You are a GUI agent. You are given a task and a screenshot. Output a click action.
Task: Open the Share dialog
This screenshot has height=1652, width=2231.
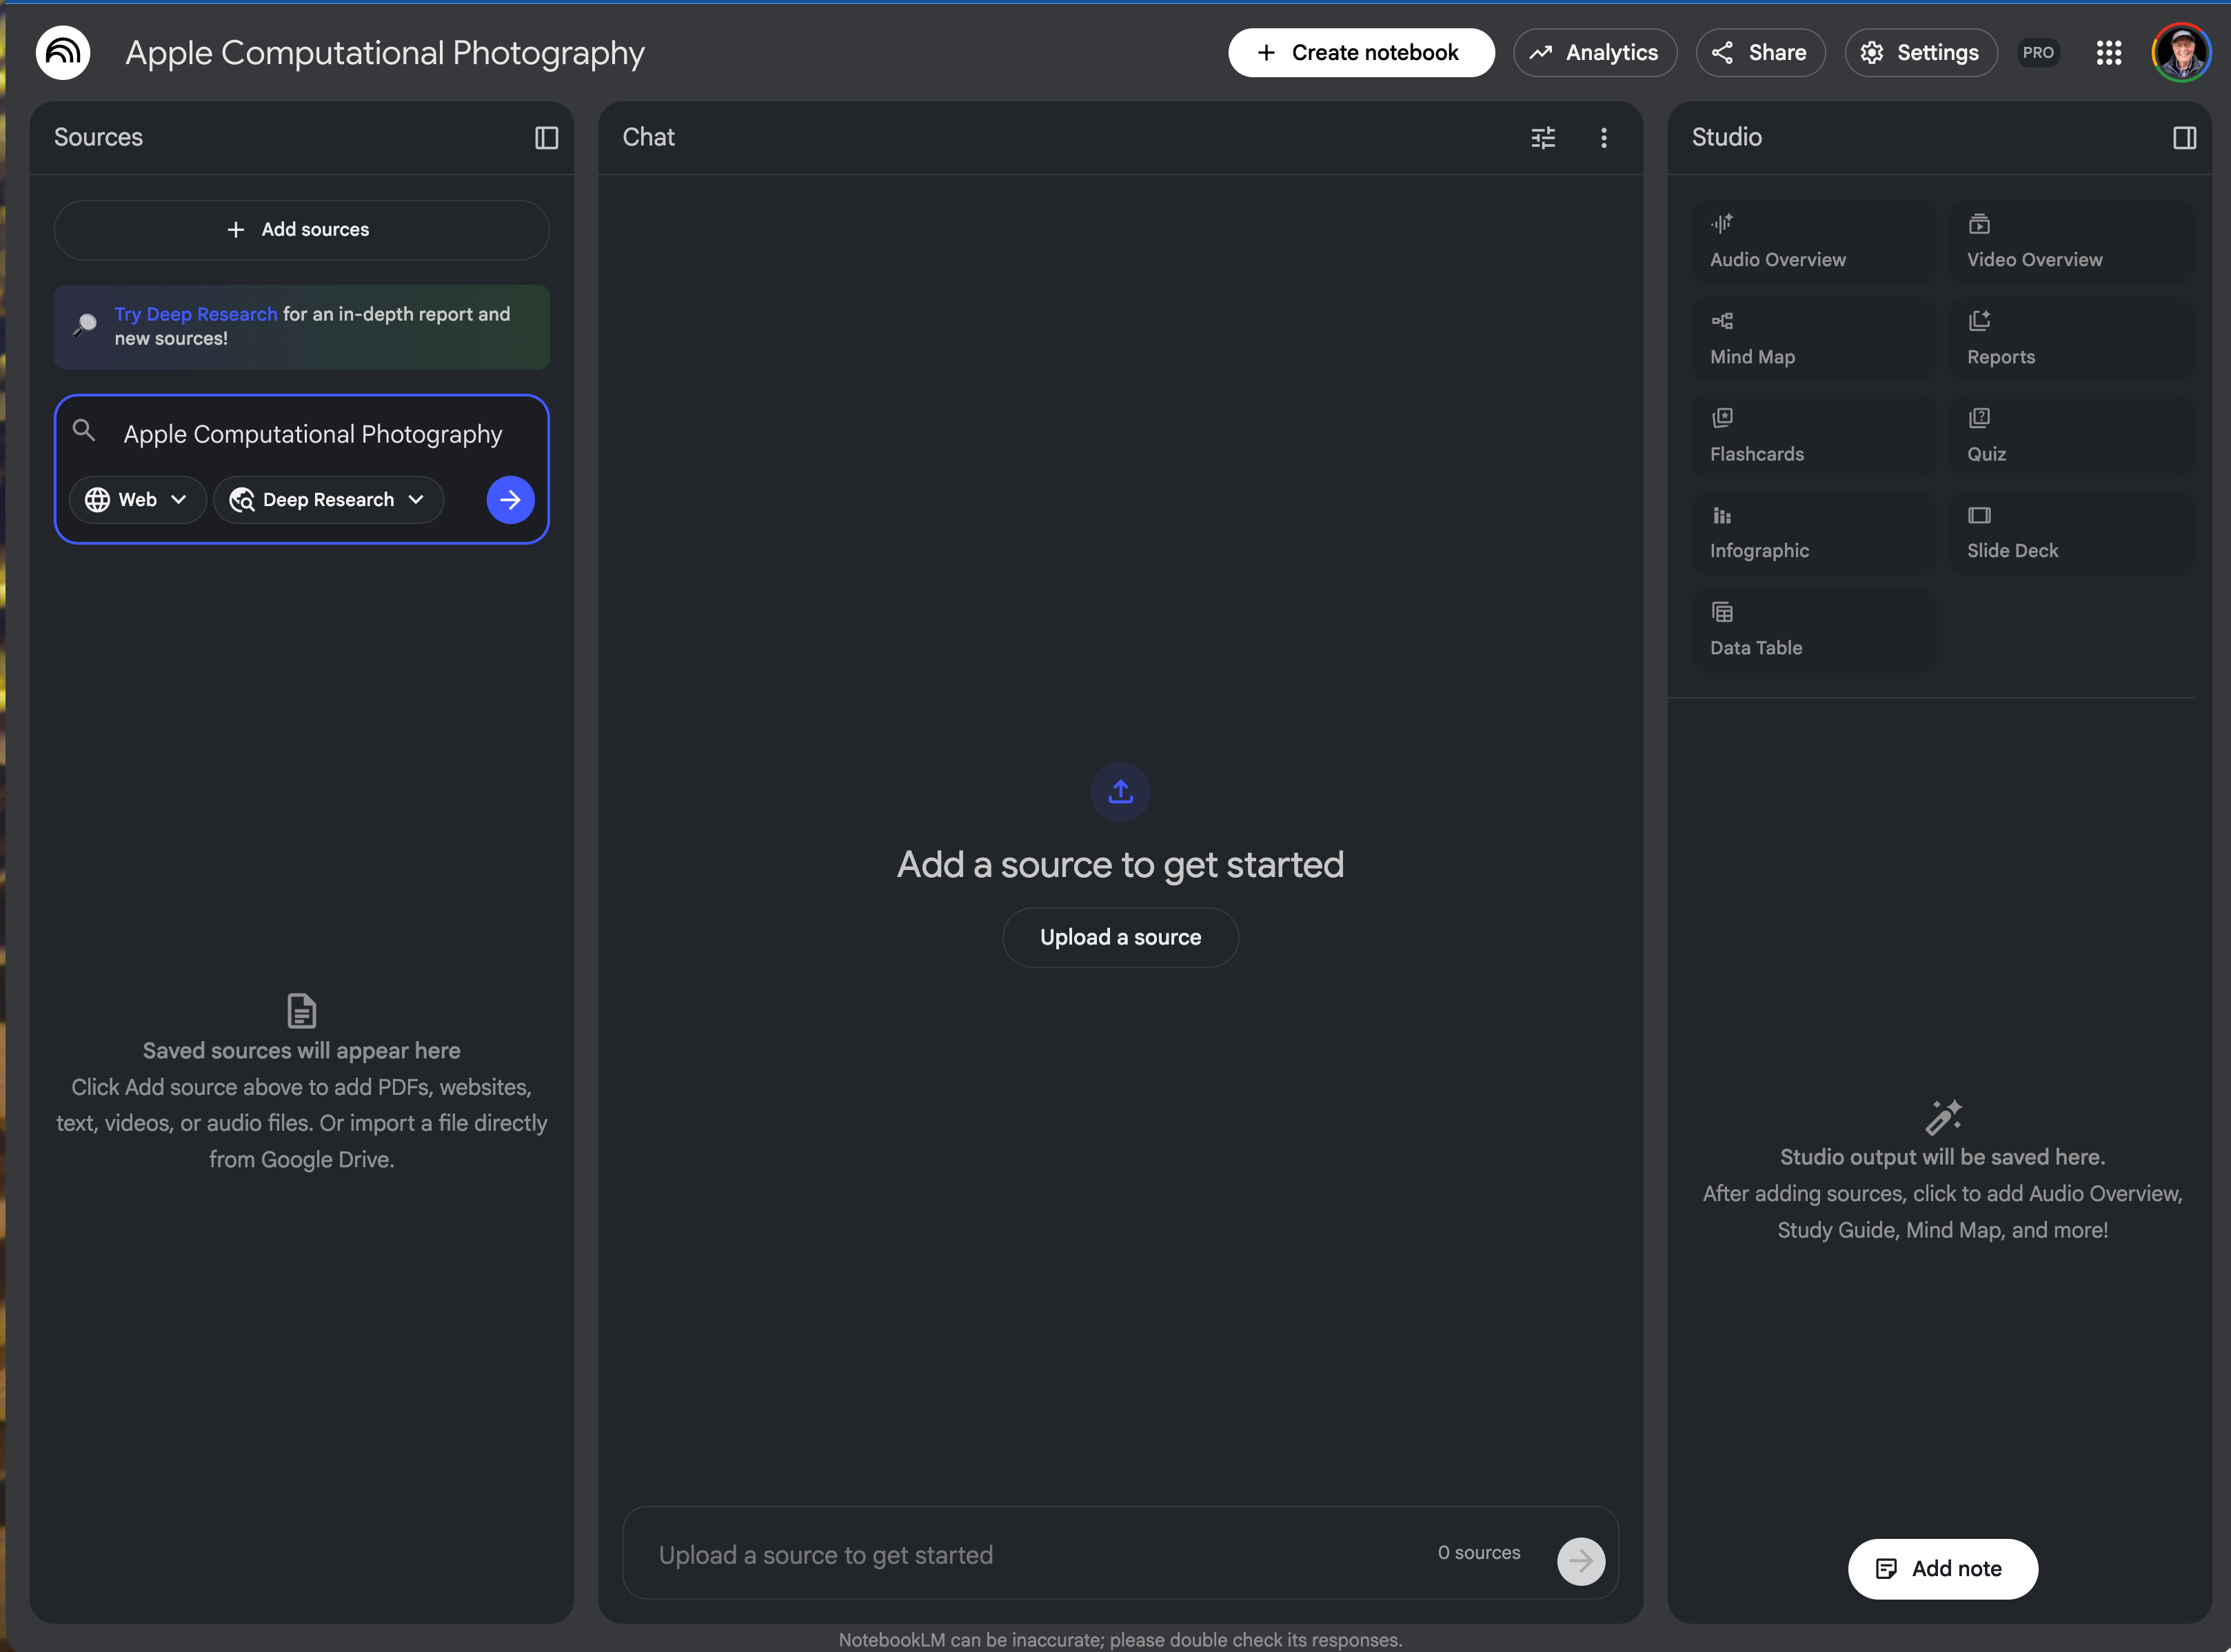(x=1760, y=53)
